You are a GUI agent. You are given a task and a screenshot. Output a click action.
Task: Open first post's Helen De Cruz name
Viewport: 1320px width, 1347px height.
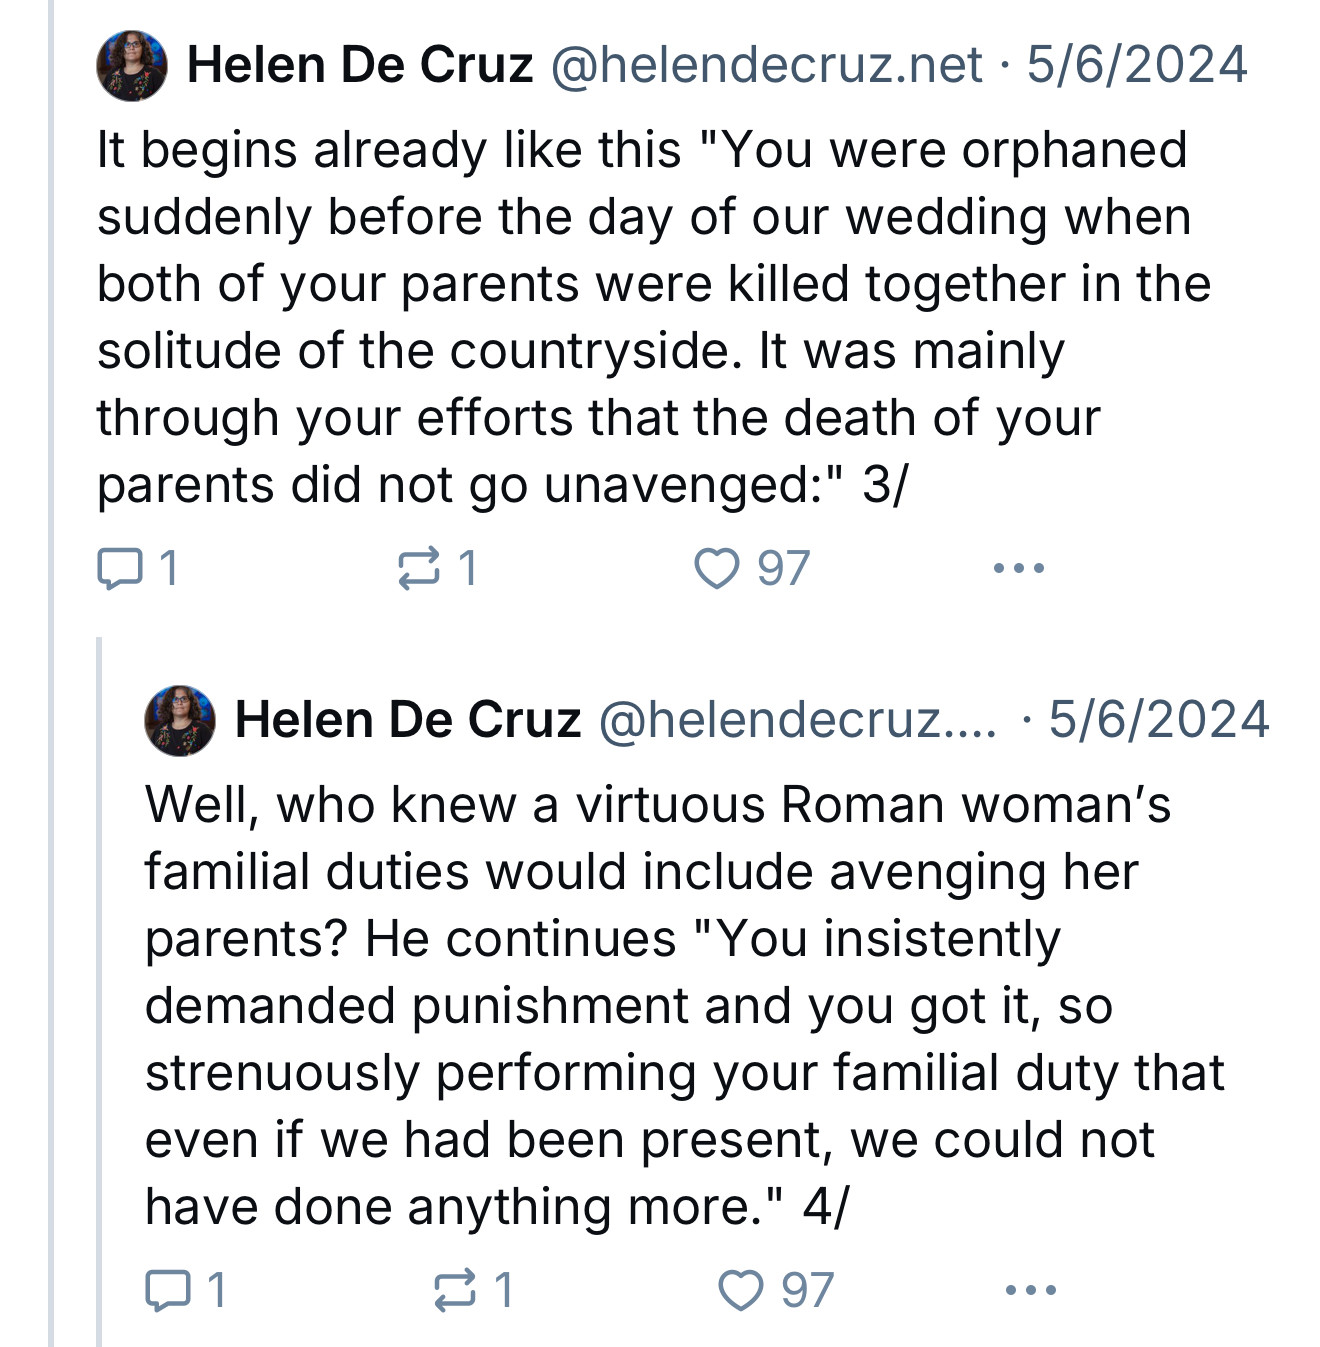(360, 65)
